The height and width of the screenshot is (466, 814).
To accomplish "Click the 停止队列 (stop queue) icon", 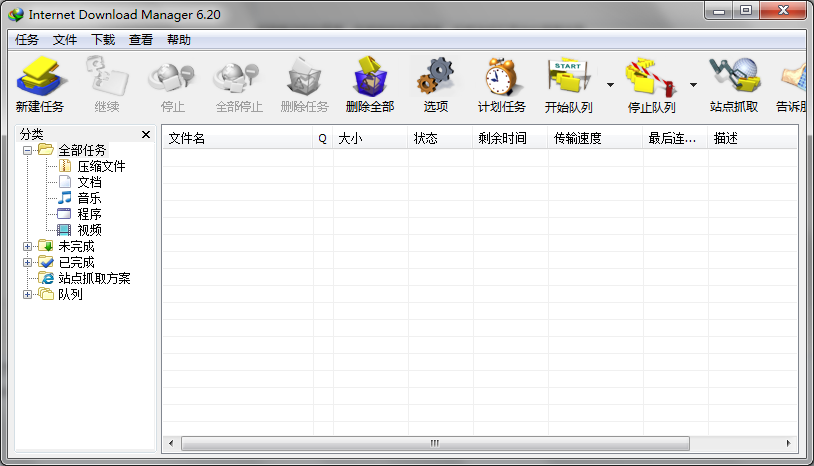I will (650, 77).
